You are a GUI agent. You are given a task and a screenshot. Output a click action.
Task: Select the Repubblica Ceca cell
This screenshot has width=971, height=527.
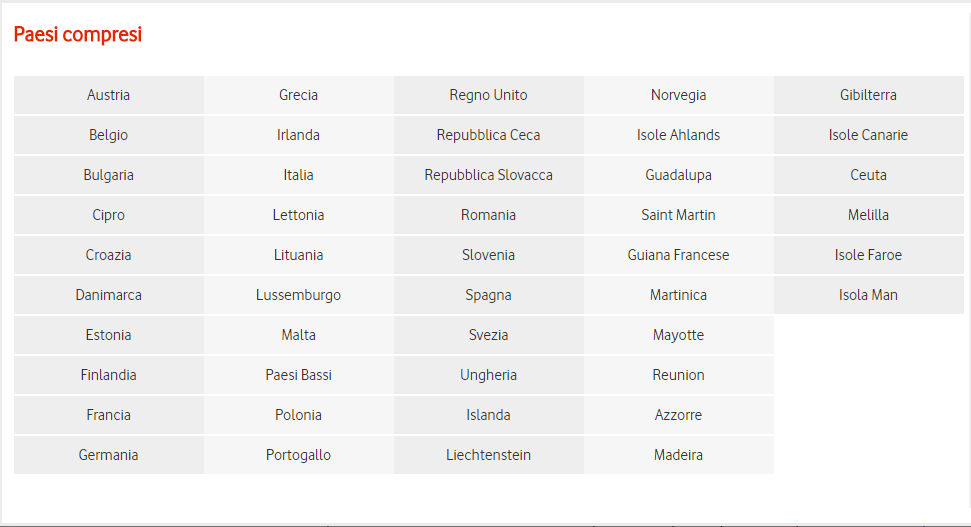pyautogui.click(x=488, y=135)
